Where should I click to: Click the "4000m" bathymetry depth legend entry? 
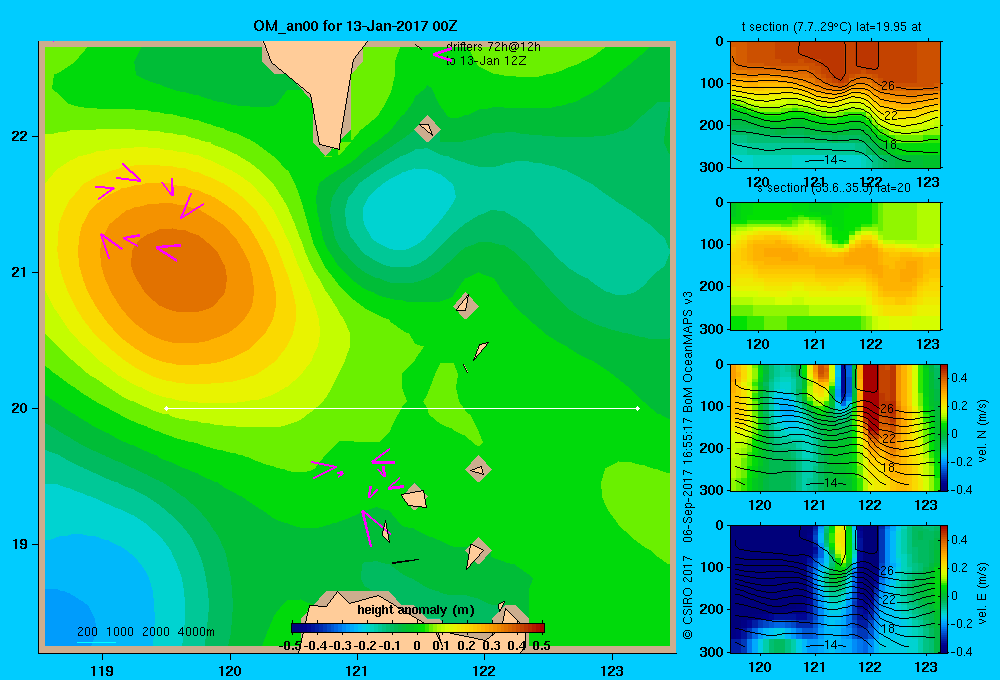click(x=196, y=632)
